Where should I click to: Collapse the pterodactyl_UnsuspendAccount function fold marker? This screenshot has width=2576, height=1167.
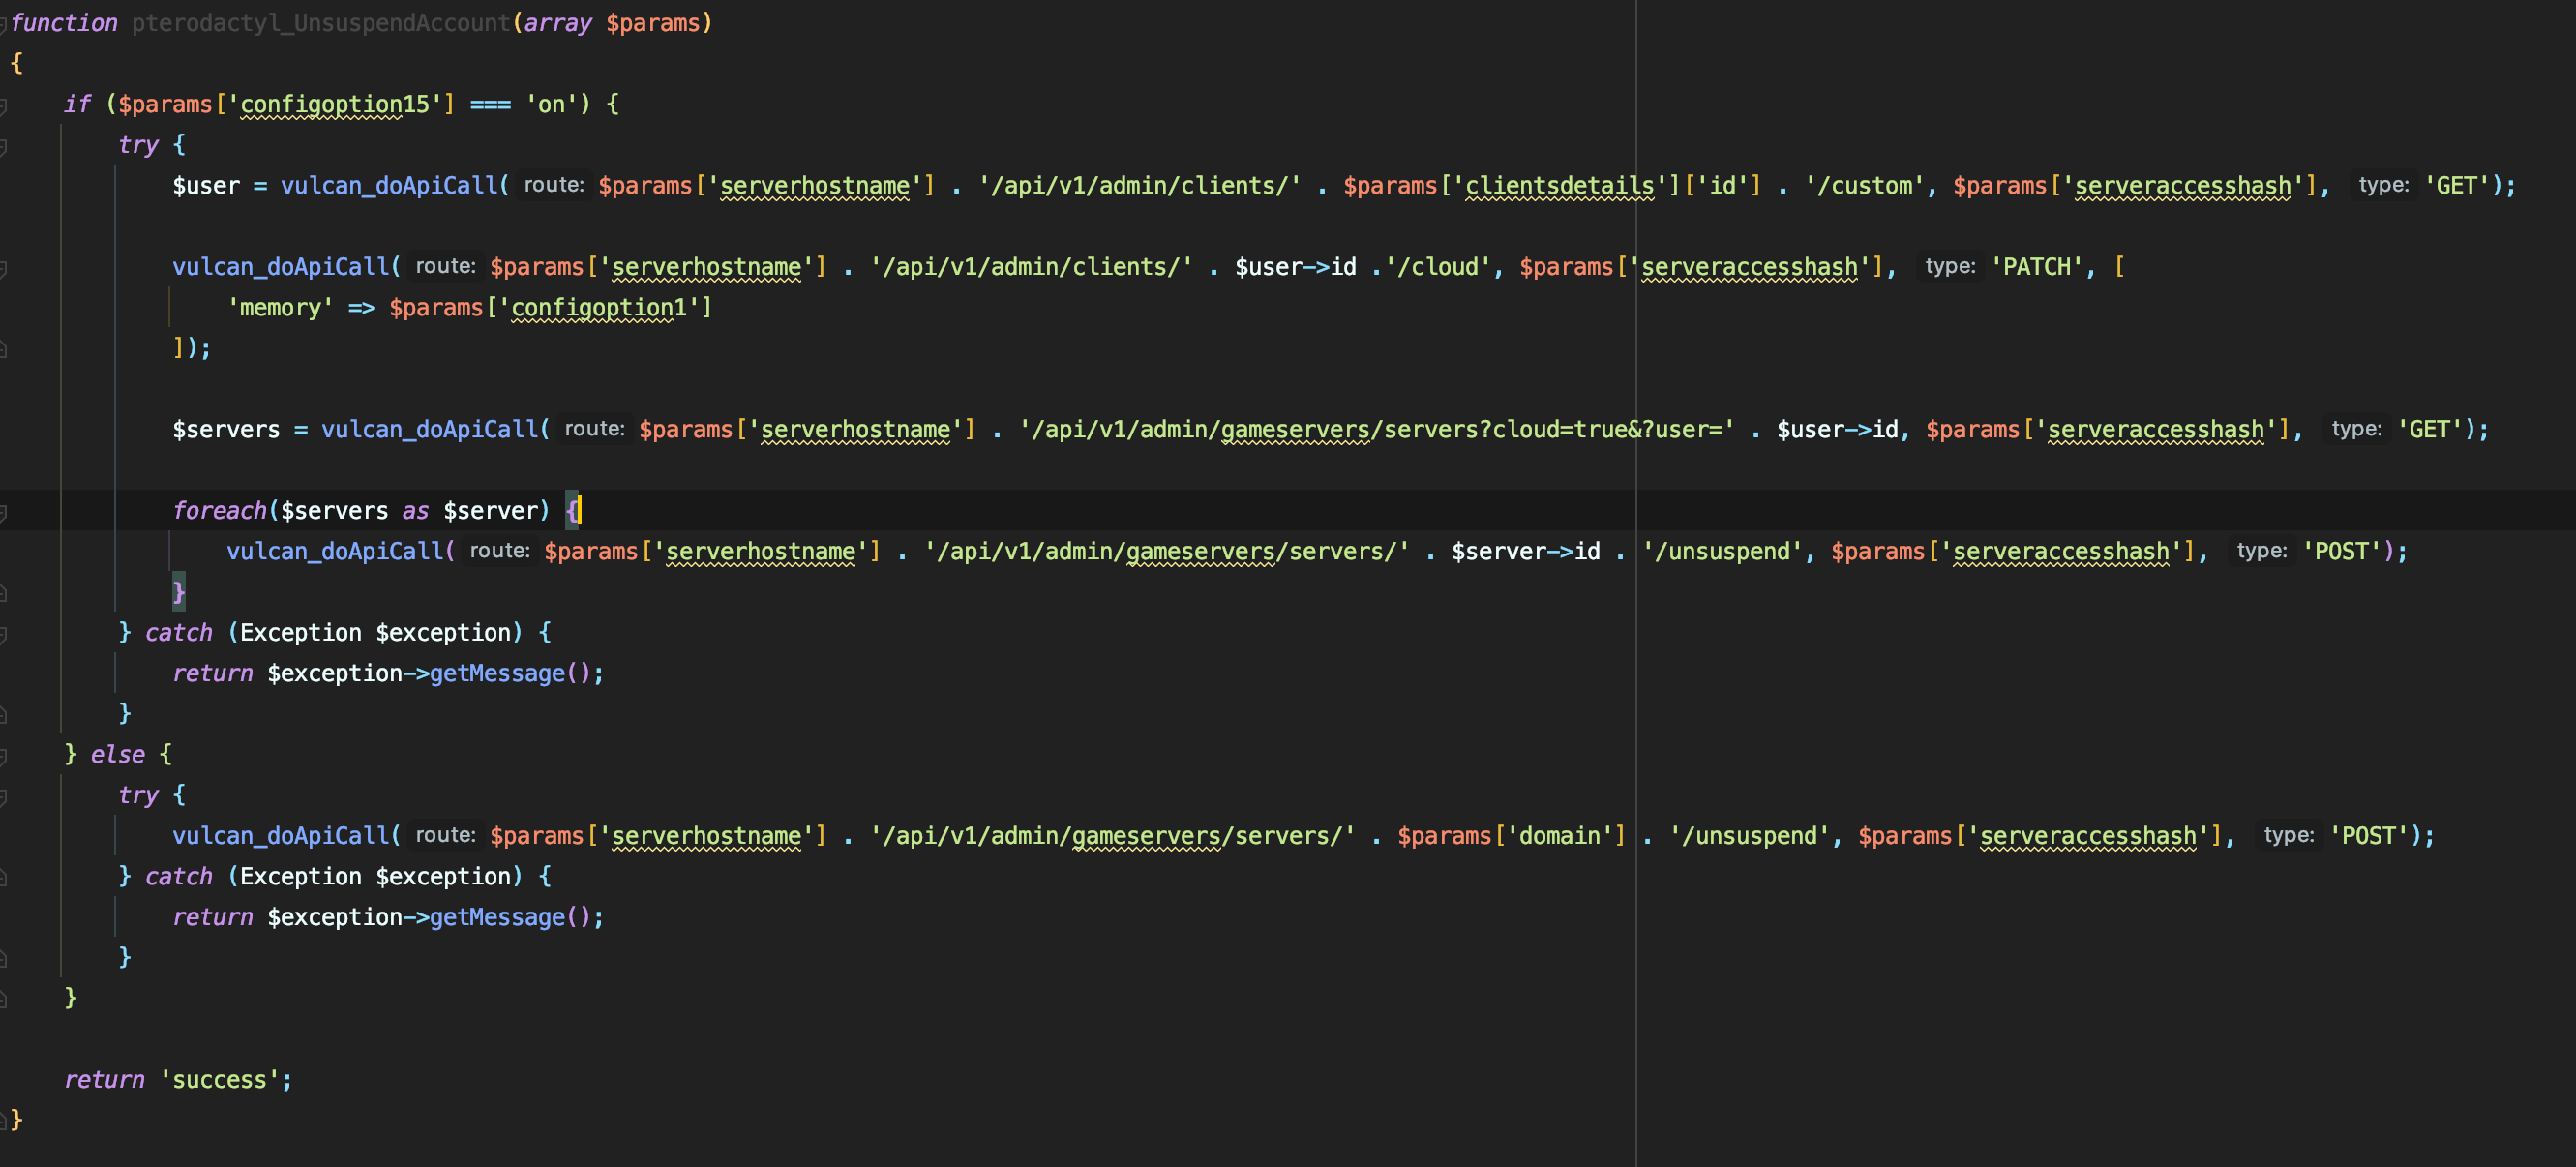click(3, 23)
